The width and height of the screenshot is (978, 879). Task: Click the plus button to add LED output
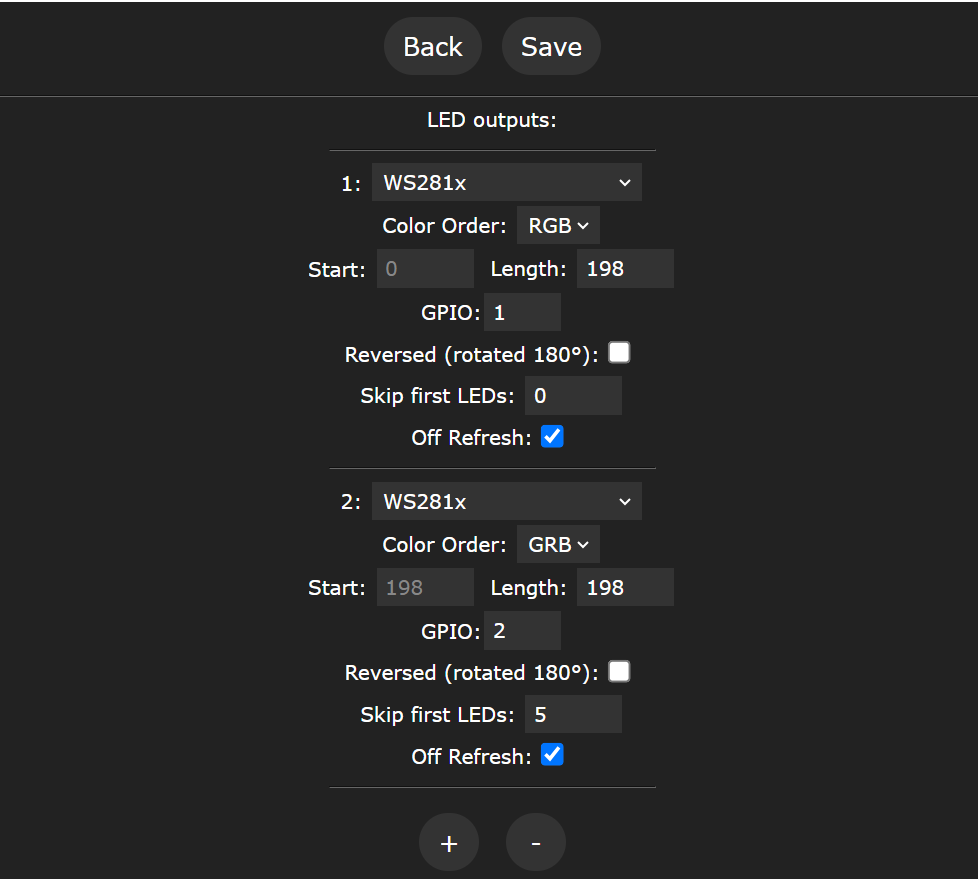(x=449, y=843)
